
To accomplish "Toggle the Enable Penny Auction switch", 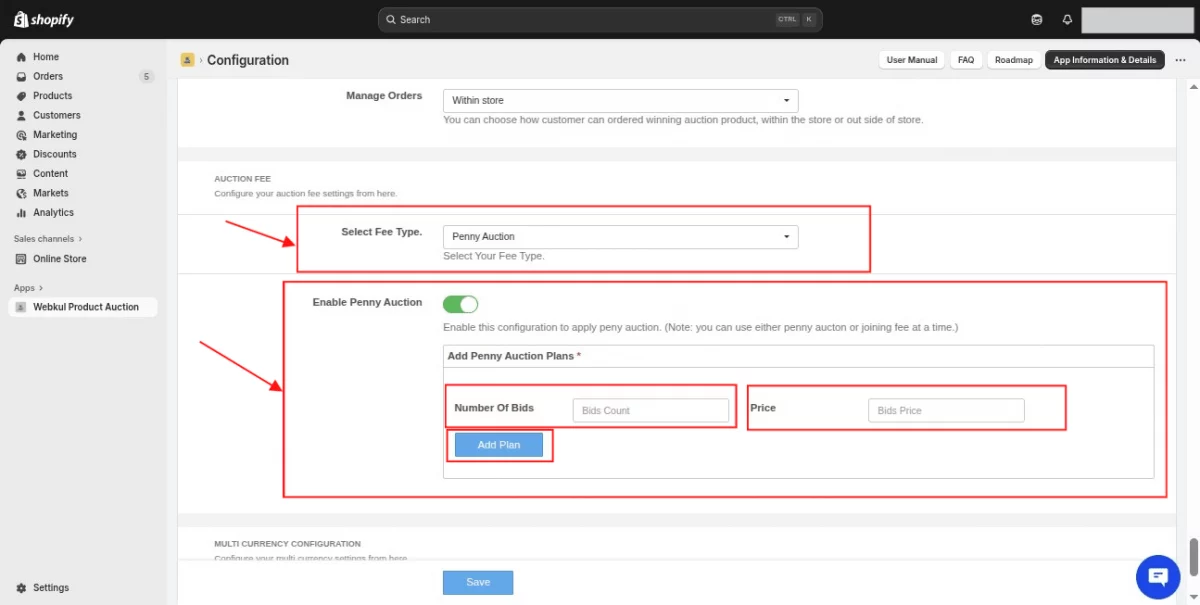I will coord(461,304).
